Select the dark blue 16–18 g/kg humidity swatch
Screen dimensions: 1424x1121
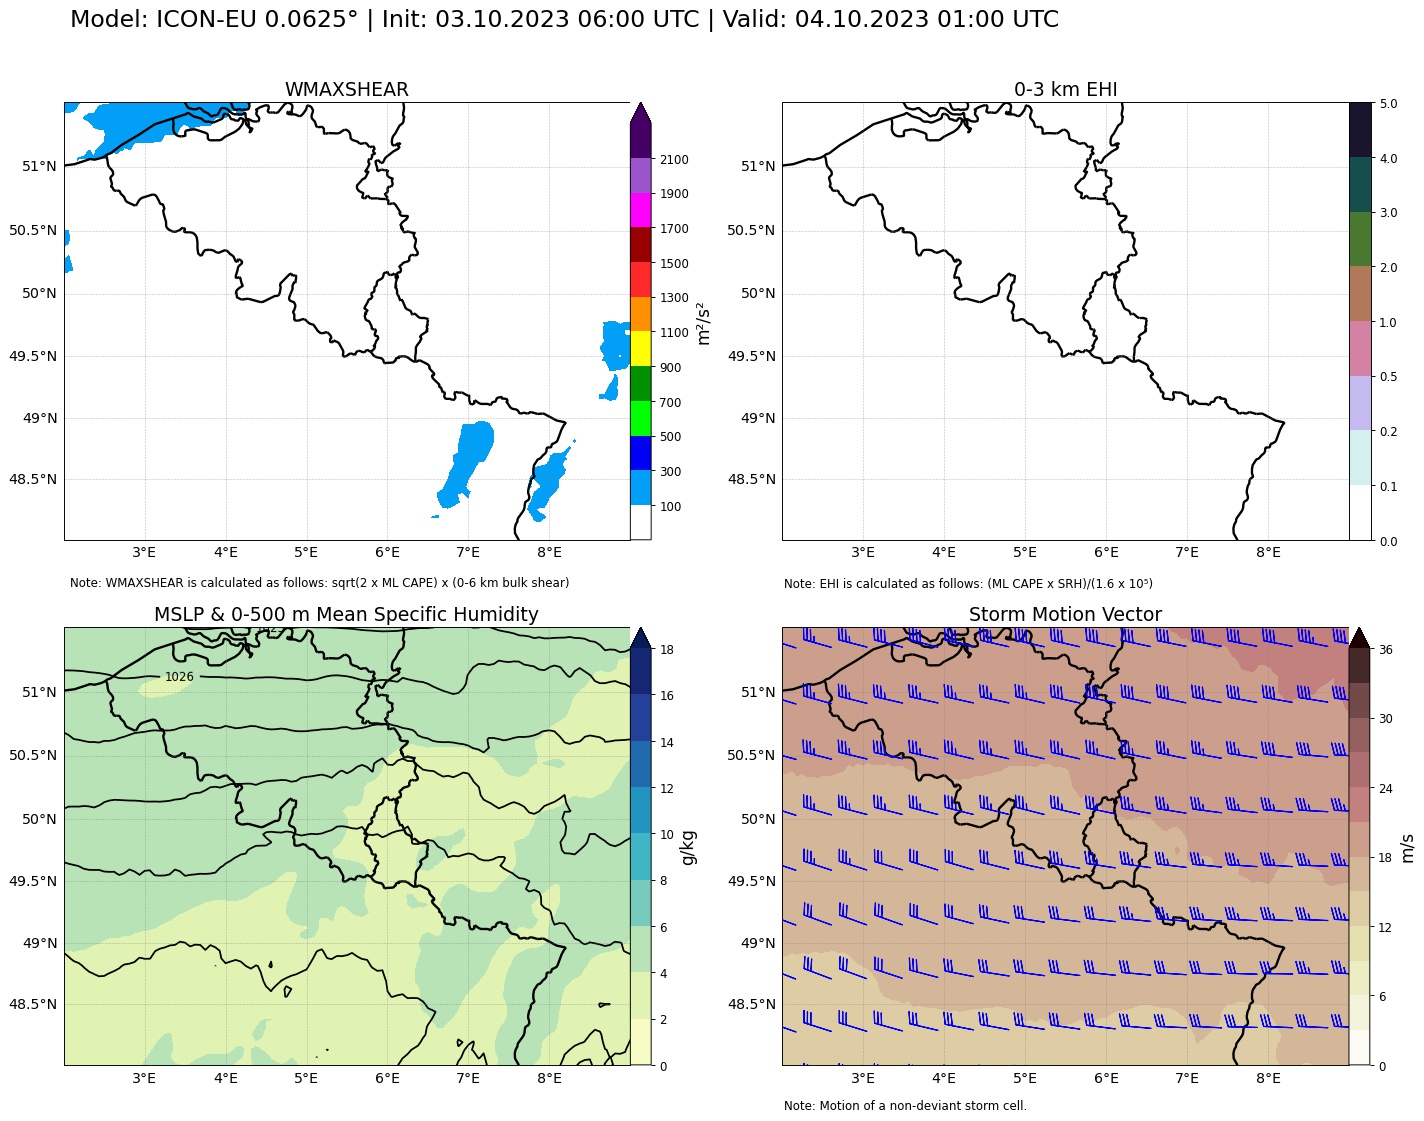(x=641, y=672)
